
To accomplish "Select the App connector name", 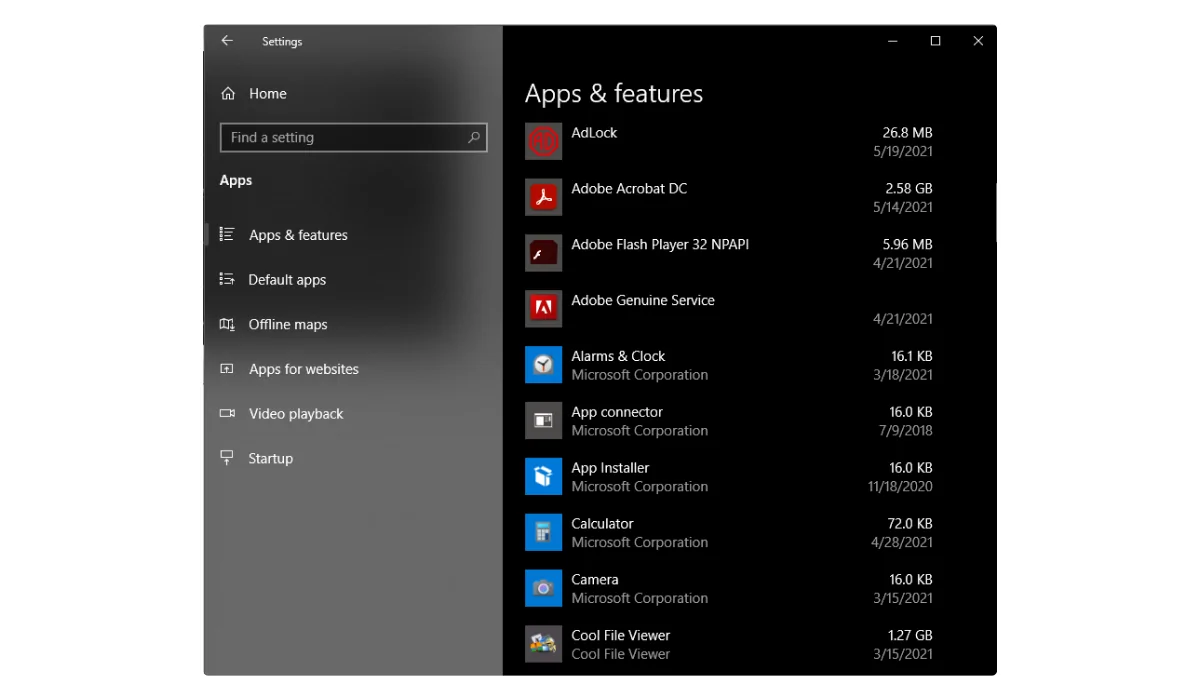I will coord(617,412).
